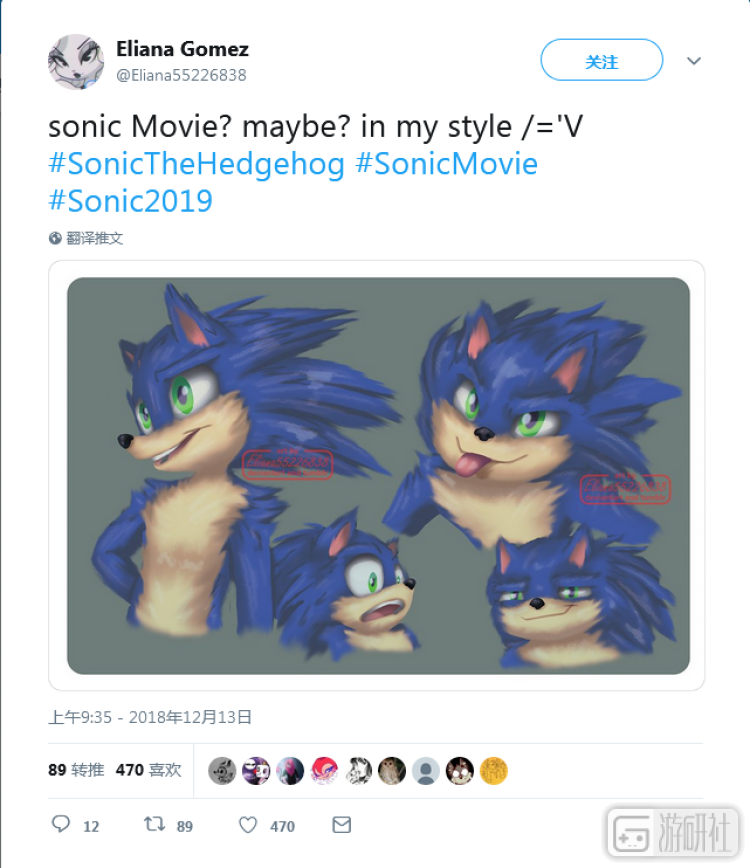Click the 关注 follow button
750x868 pixels.
tap(602, 60)
